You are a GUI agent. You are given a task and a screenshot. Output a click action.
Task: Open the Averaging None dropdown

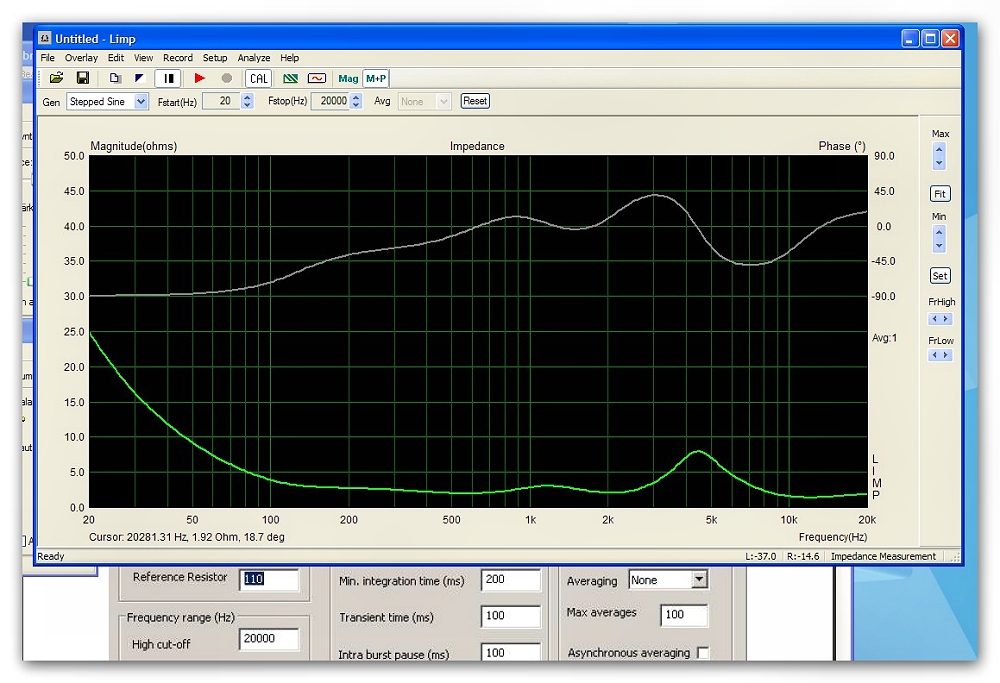(699, 580)
